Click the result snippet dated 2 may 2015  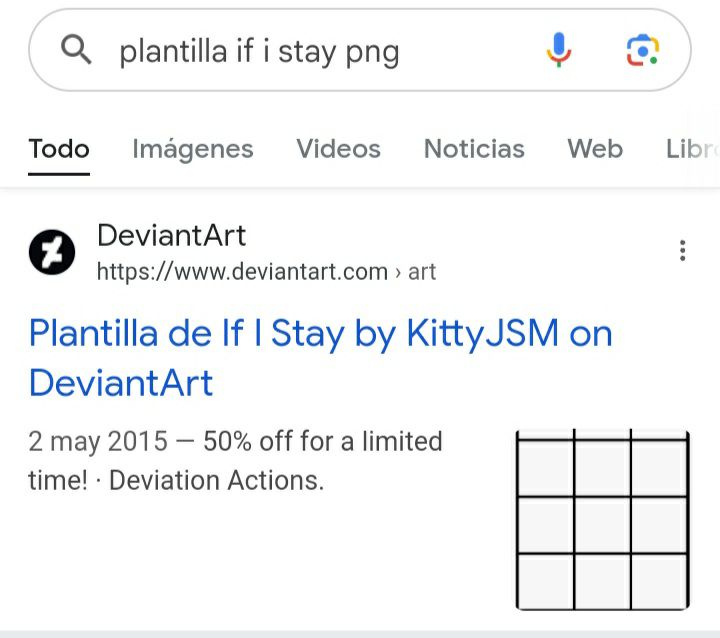click(235, 461)
